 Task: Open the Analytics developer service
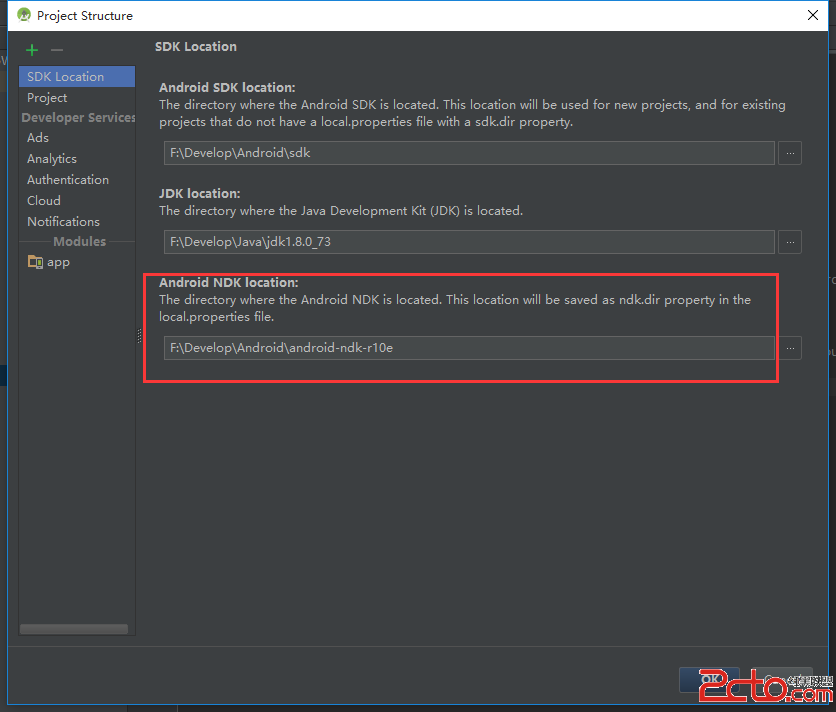pyautogui.click(x=52, y=158)
